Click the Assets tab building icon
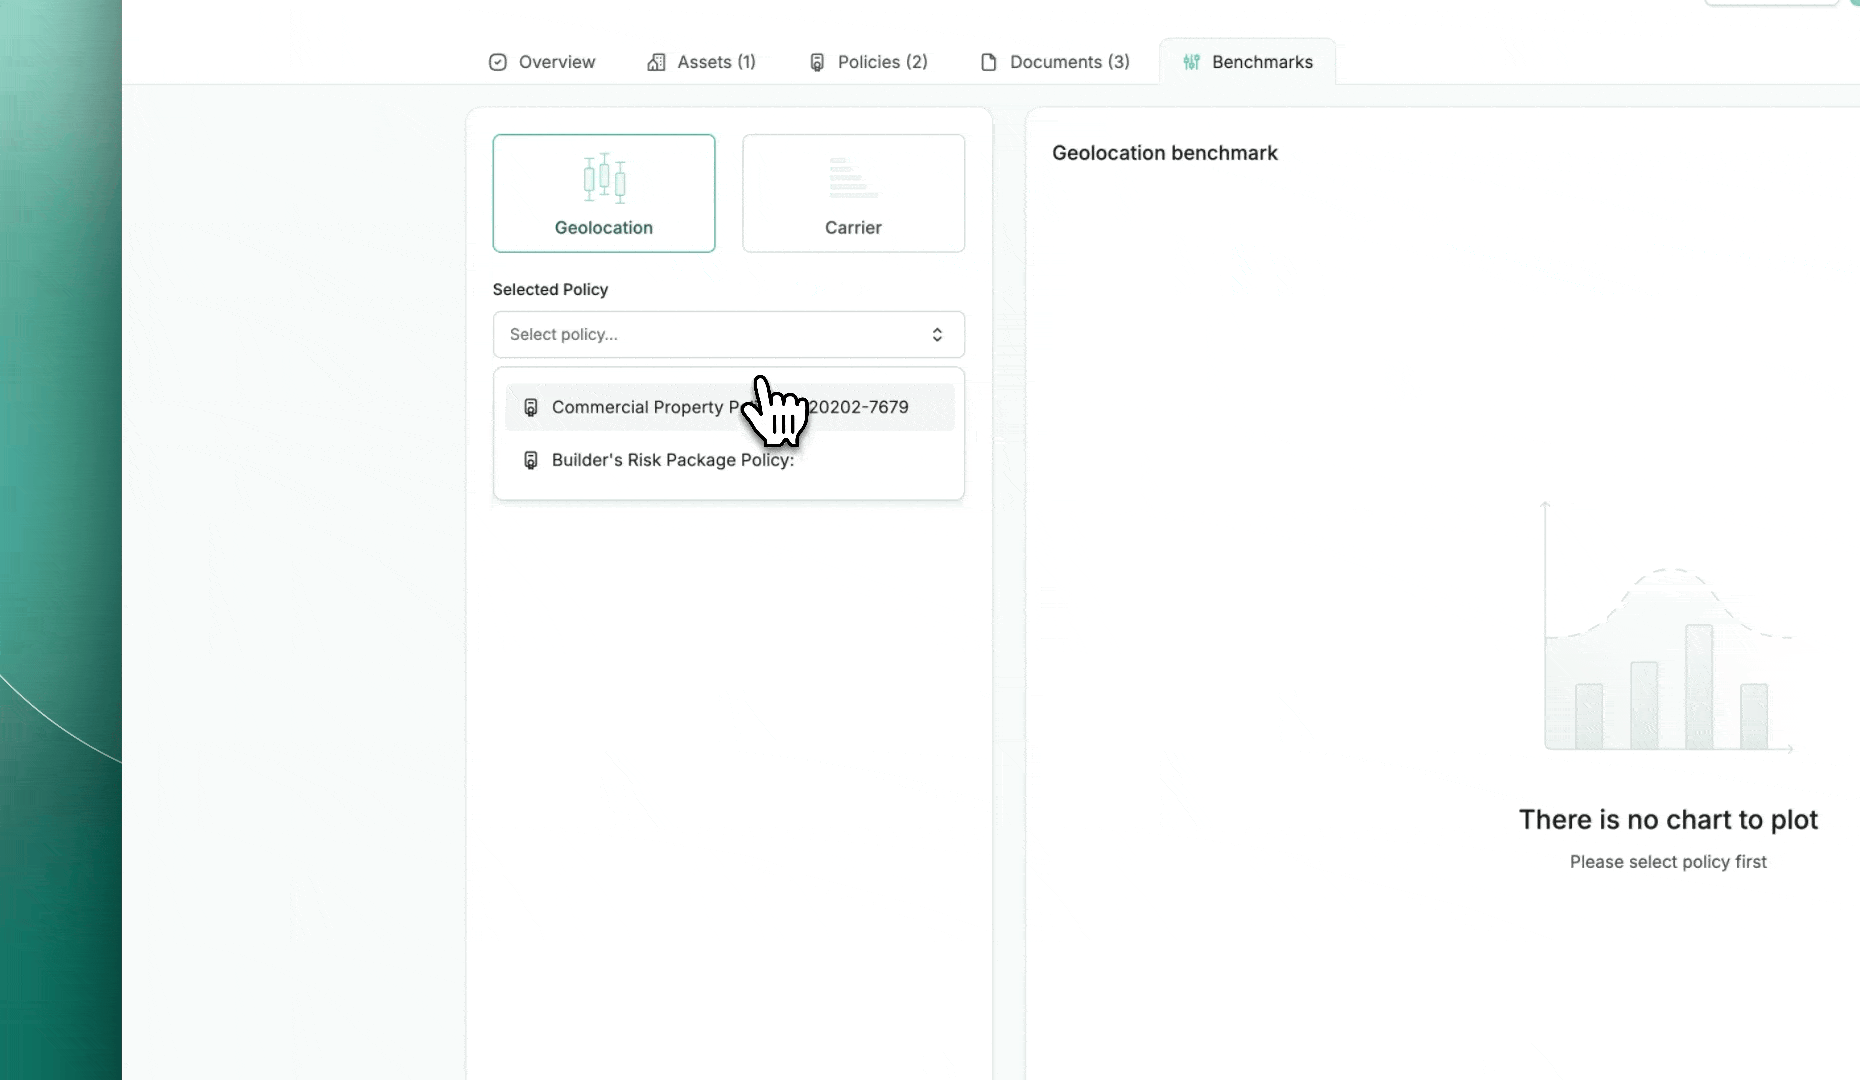Screen dimensions: 1860x1080 tap(656, 62)
